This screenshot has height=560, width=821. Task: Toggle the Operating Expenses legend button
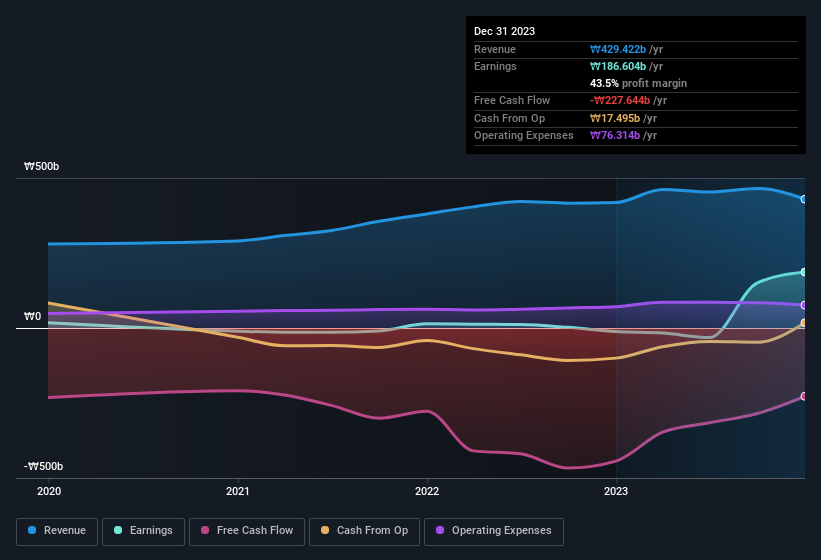point(494,532)
